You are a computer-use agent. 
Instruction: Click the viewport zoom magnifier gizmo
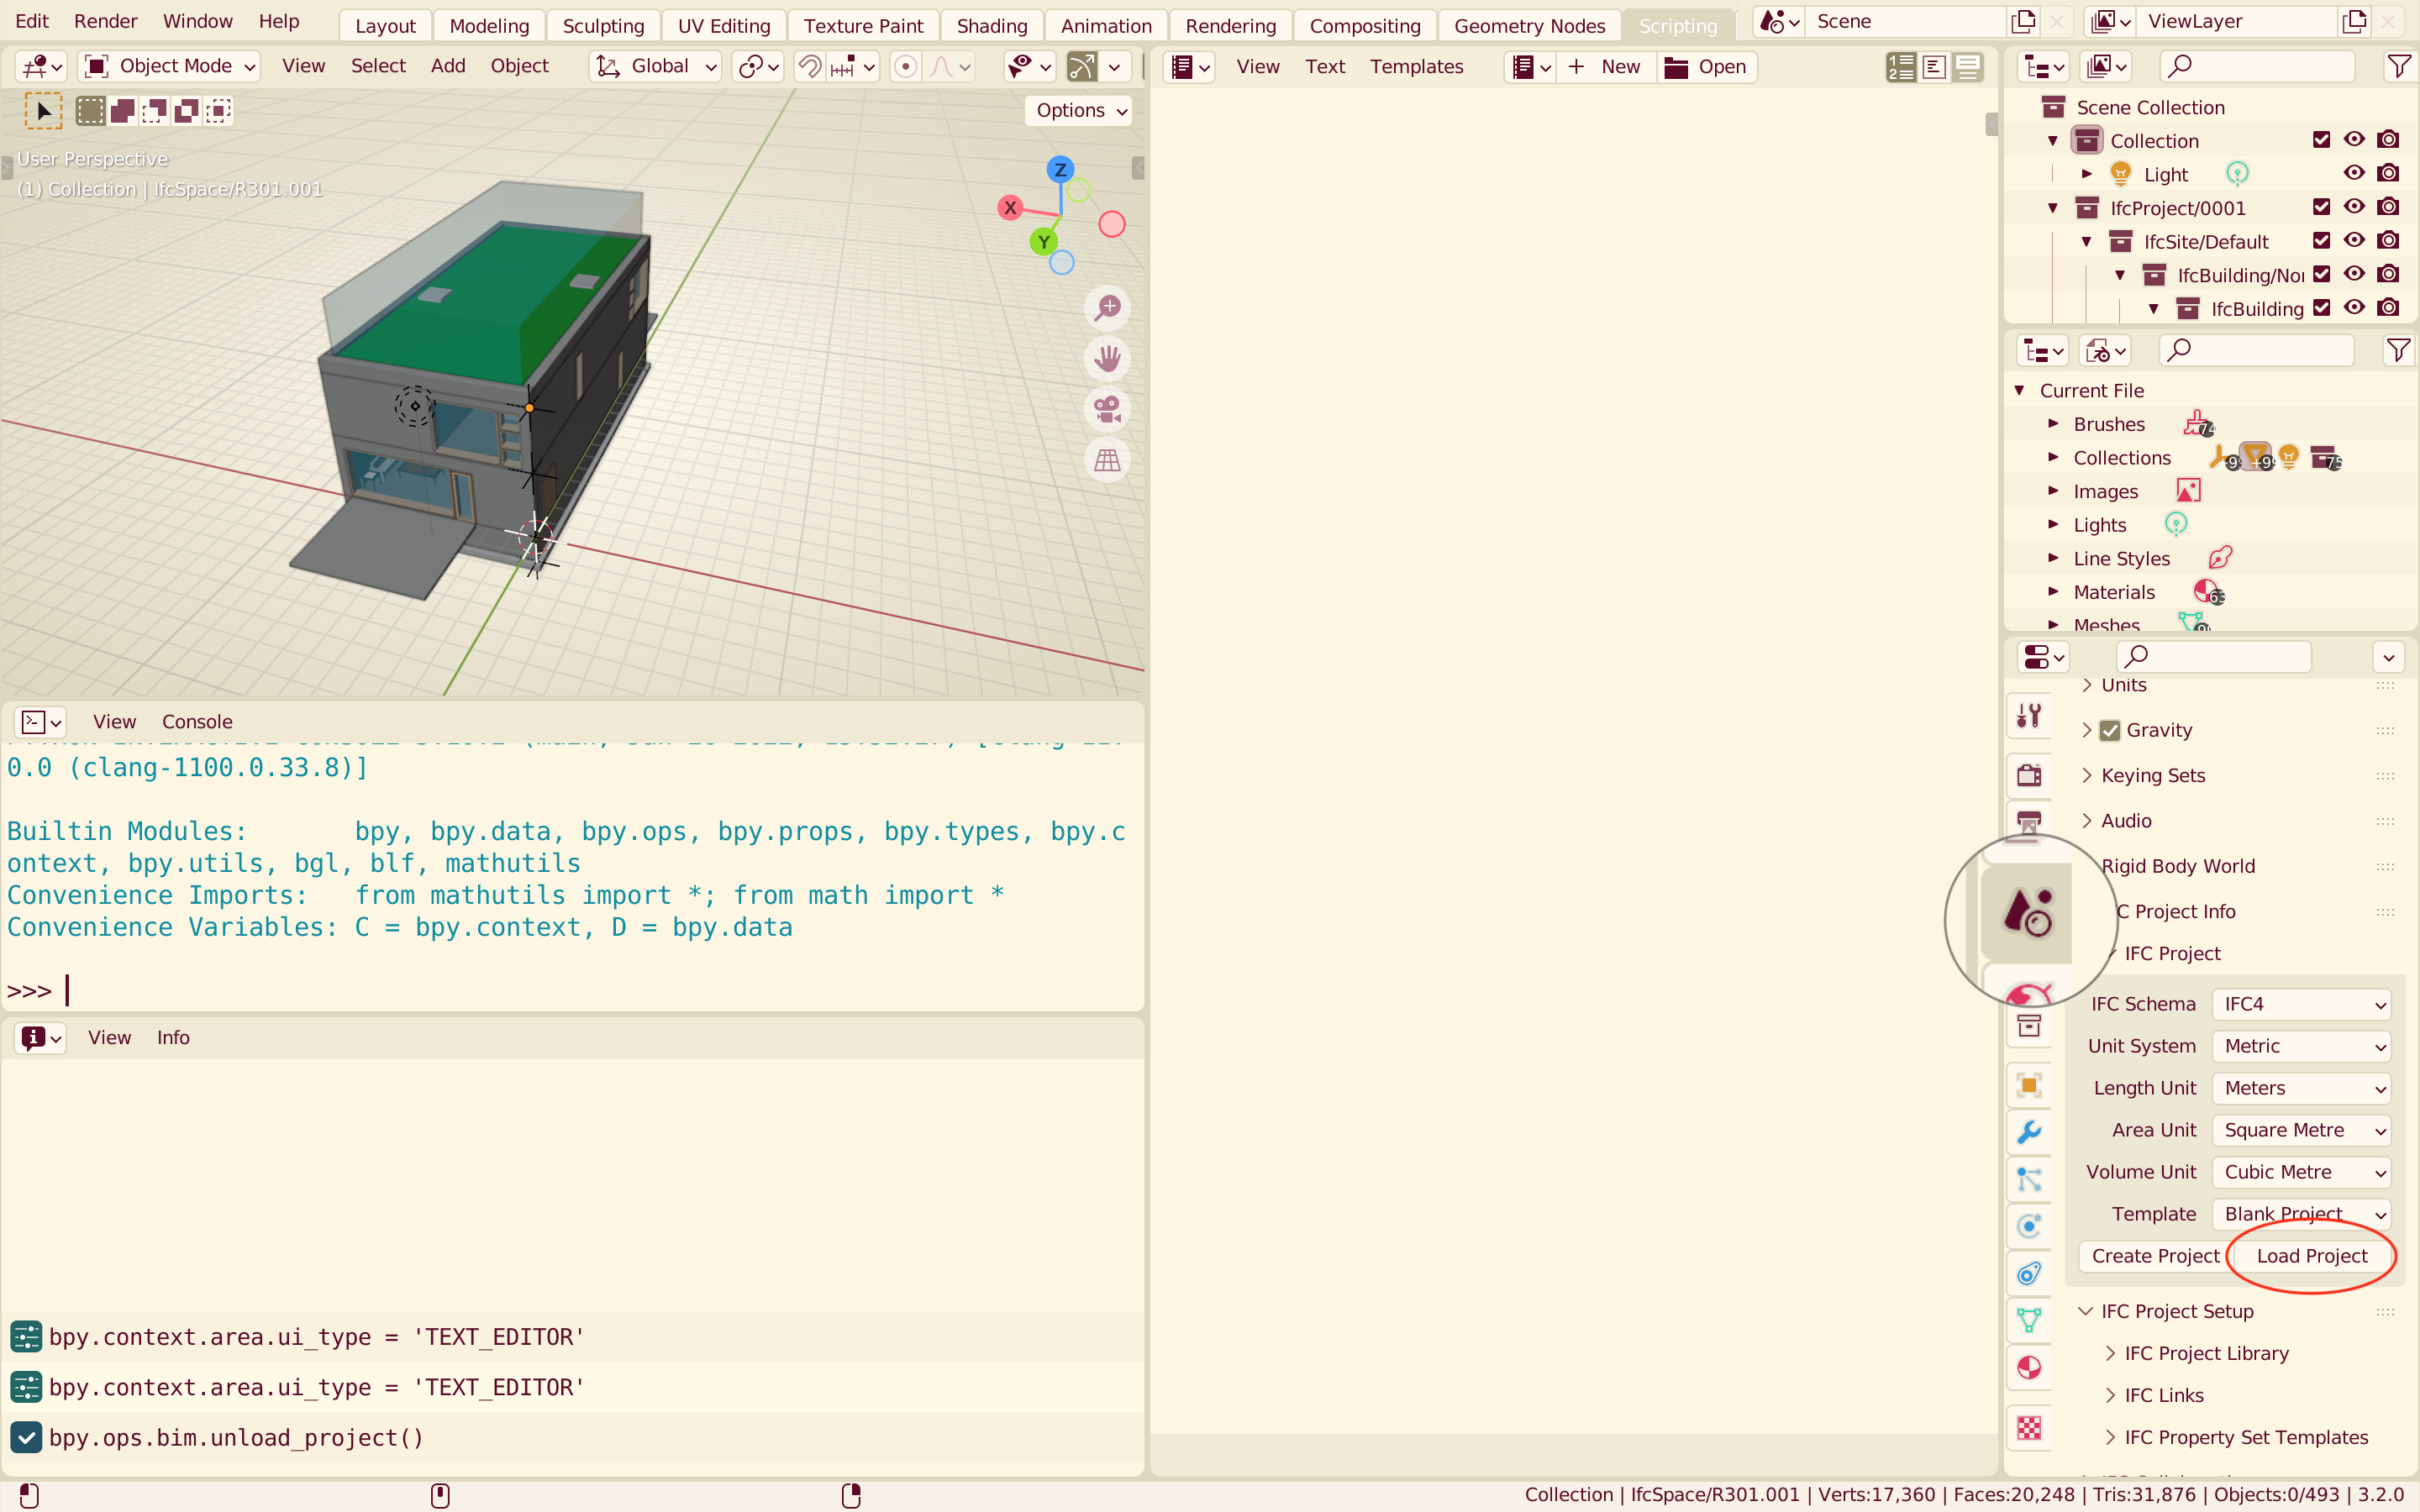[x=1107, y=308]
